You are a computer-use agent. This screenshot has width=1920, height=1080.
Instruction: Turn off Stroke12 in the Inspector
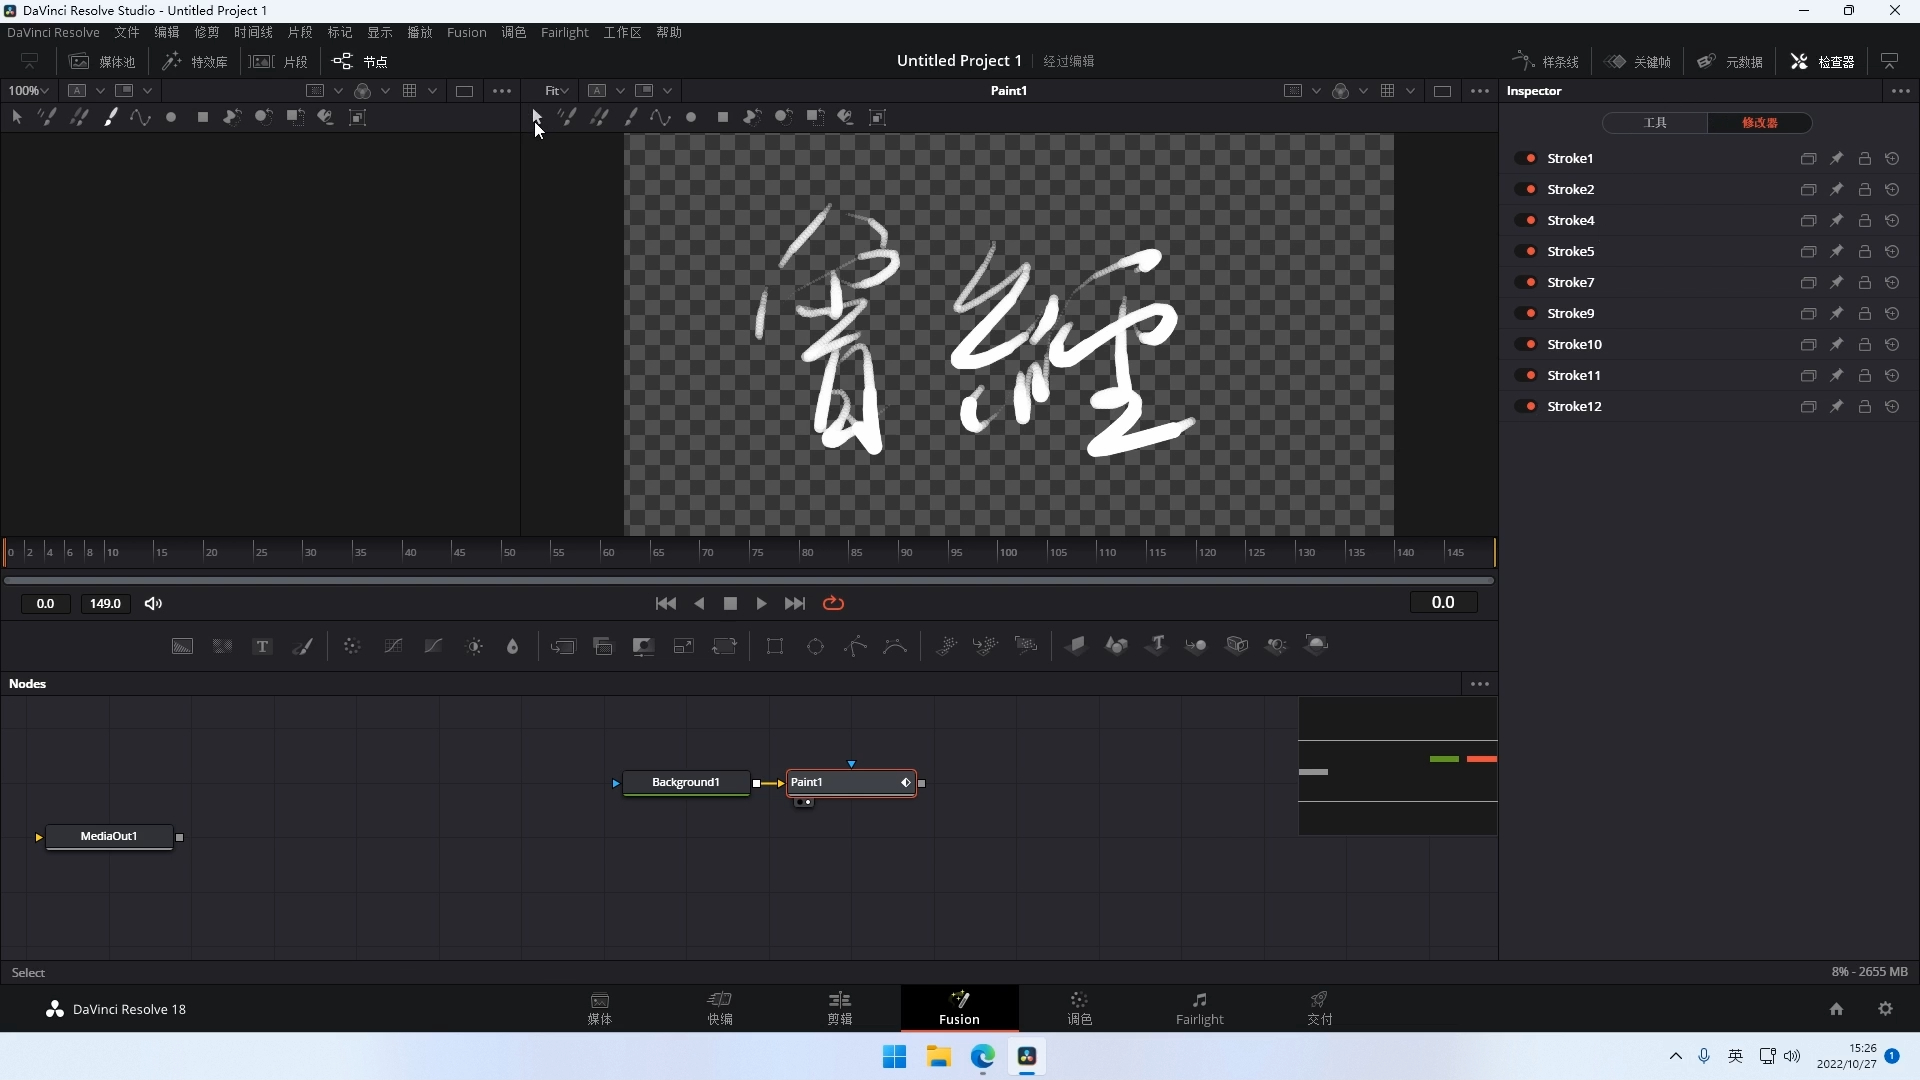click(x=1529, y=407)
